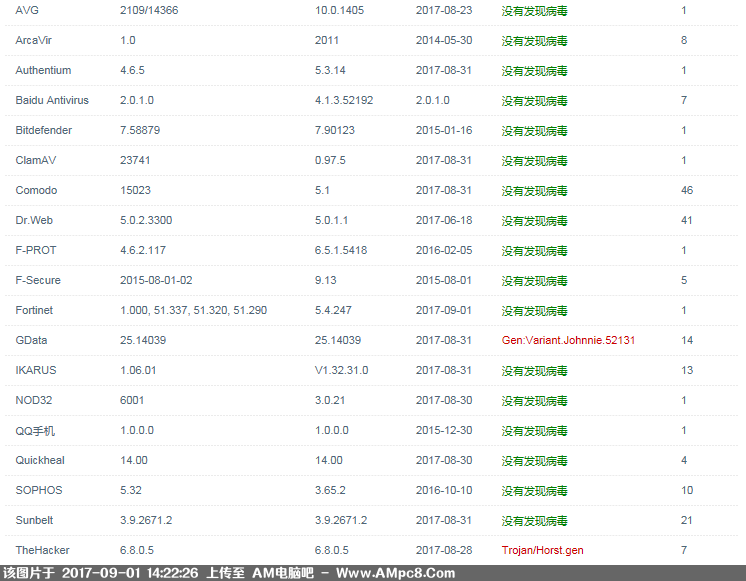Click AVG version 2109/14366

[149, 10]
